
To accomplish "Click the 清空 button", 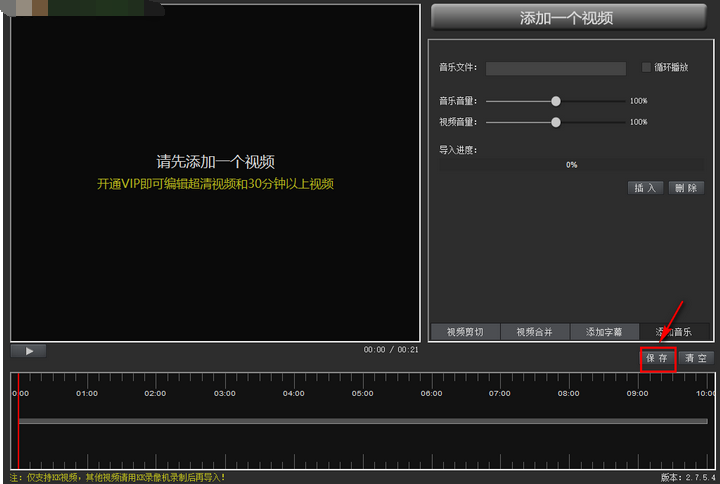I will pyautogui.click(x=696, y=358).
